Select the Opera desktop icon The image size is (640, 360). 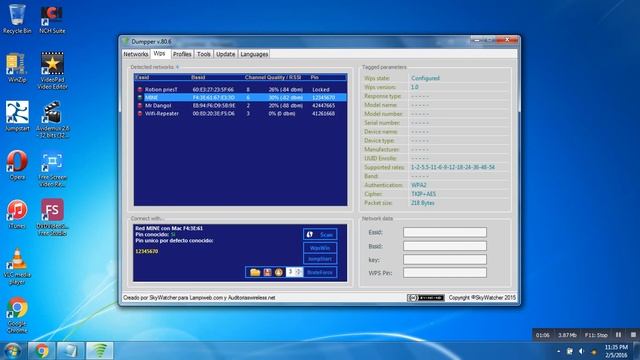point(17,165)
